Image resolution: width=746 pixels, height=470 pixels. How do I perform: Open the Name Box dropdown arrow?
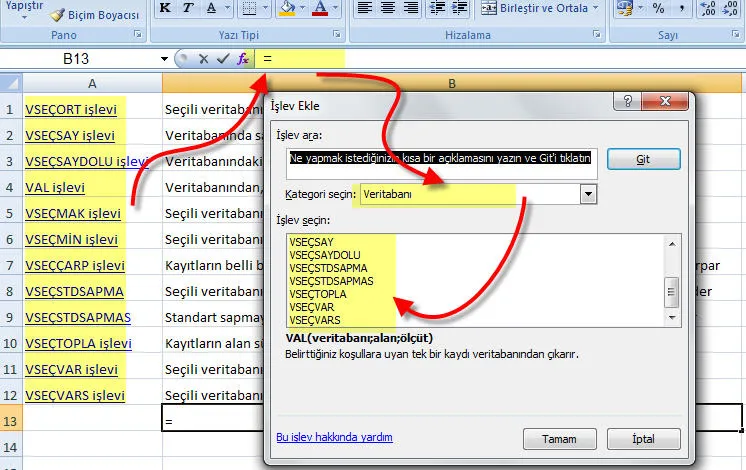pyautogui.click(x=165, y=59)
